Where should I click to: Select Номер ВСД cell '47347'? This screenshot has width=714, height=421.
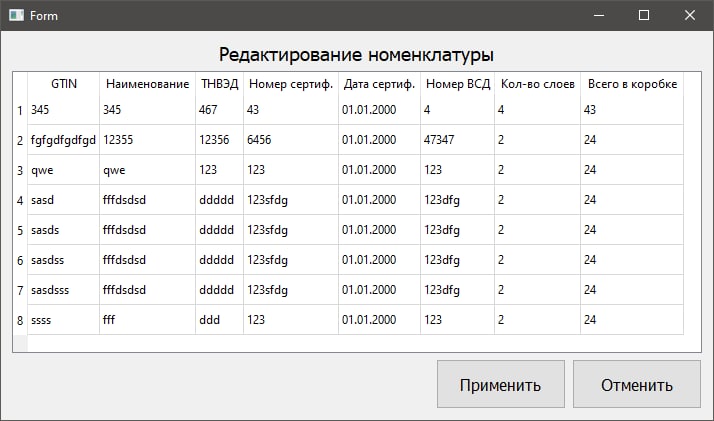(x=458, y=140)
